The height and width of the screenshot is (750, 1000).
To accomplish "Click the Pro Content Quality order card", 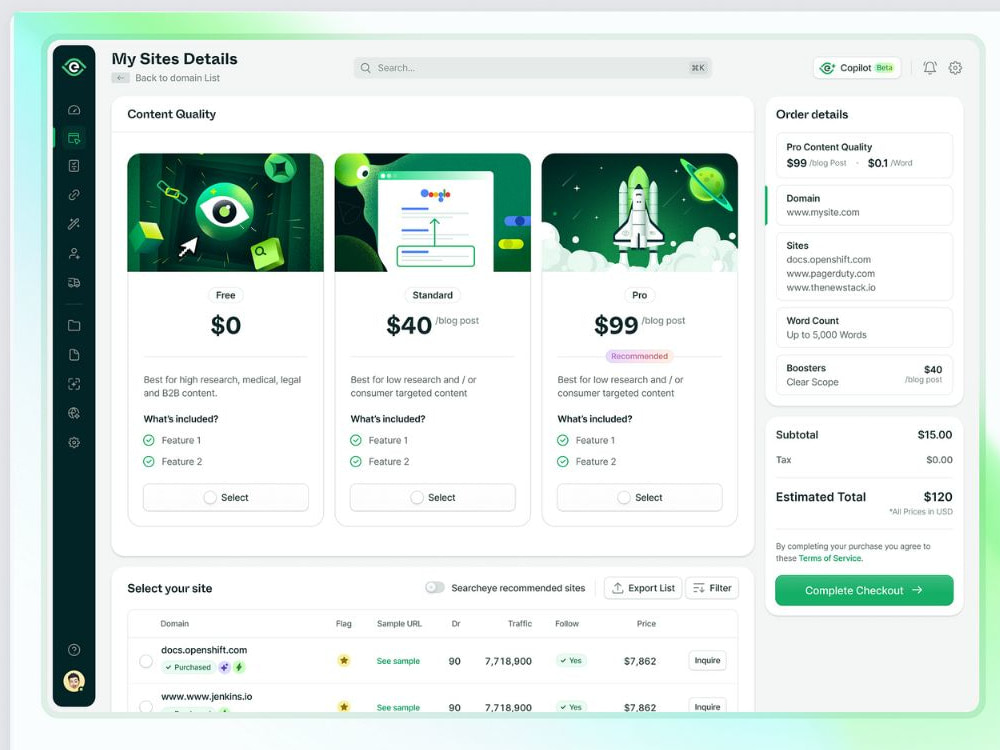I will click(x=864, y=155).
